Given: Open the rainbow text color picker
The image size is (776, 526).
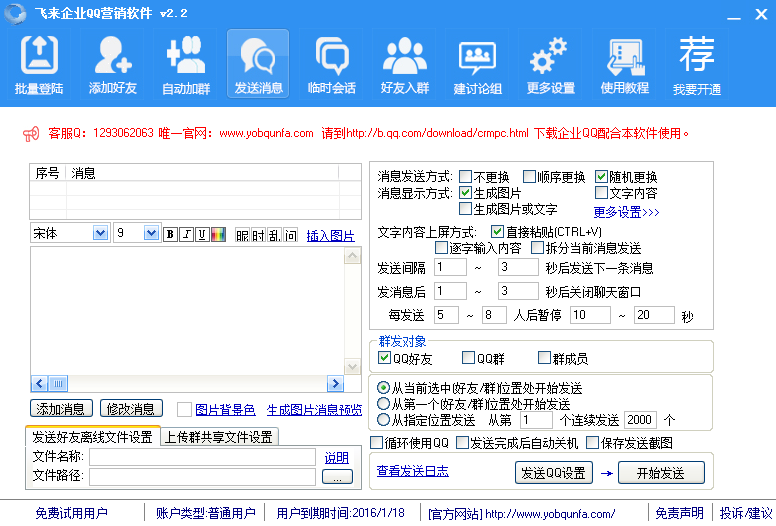Looking at the screenshot, I should (218, 235).
